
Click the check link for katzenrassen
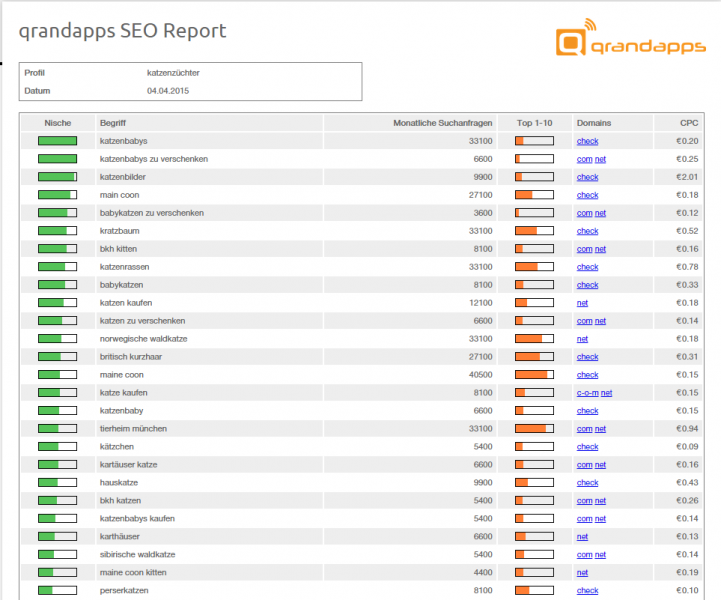click(587, 267)
